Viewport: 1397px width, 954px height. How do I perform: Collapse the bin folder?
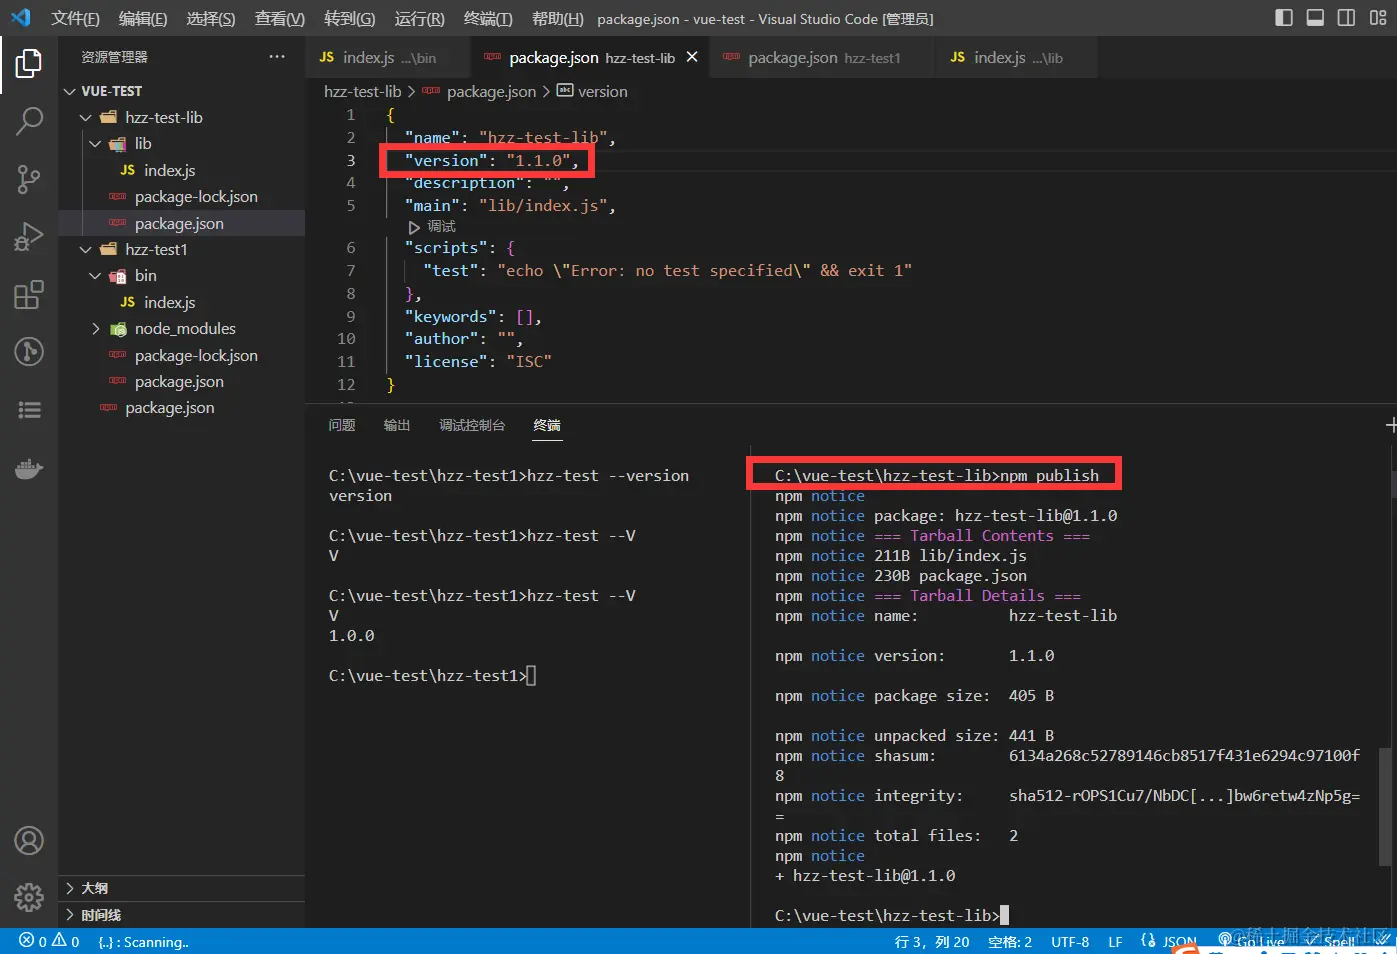(95, 276)
